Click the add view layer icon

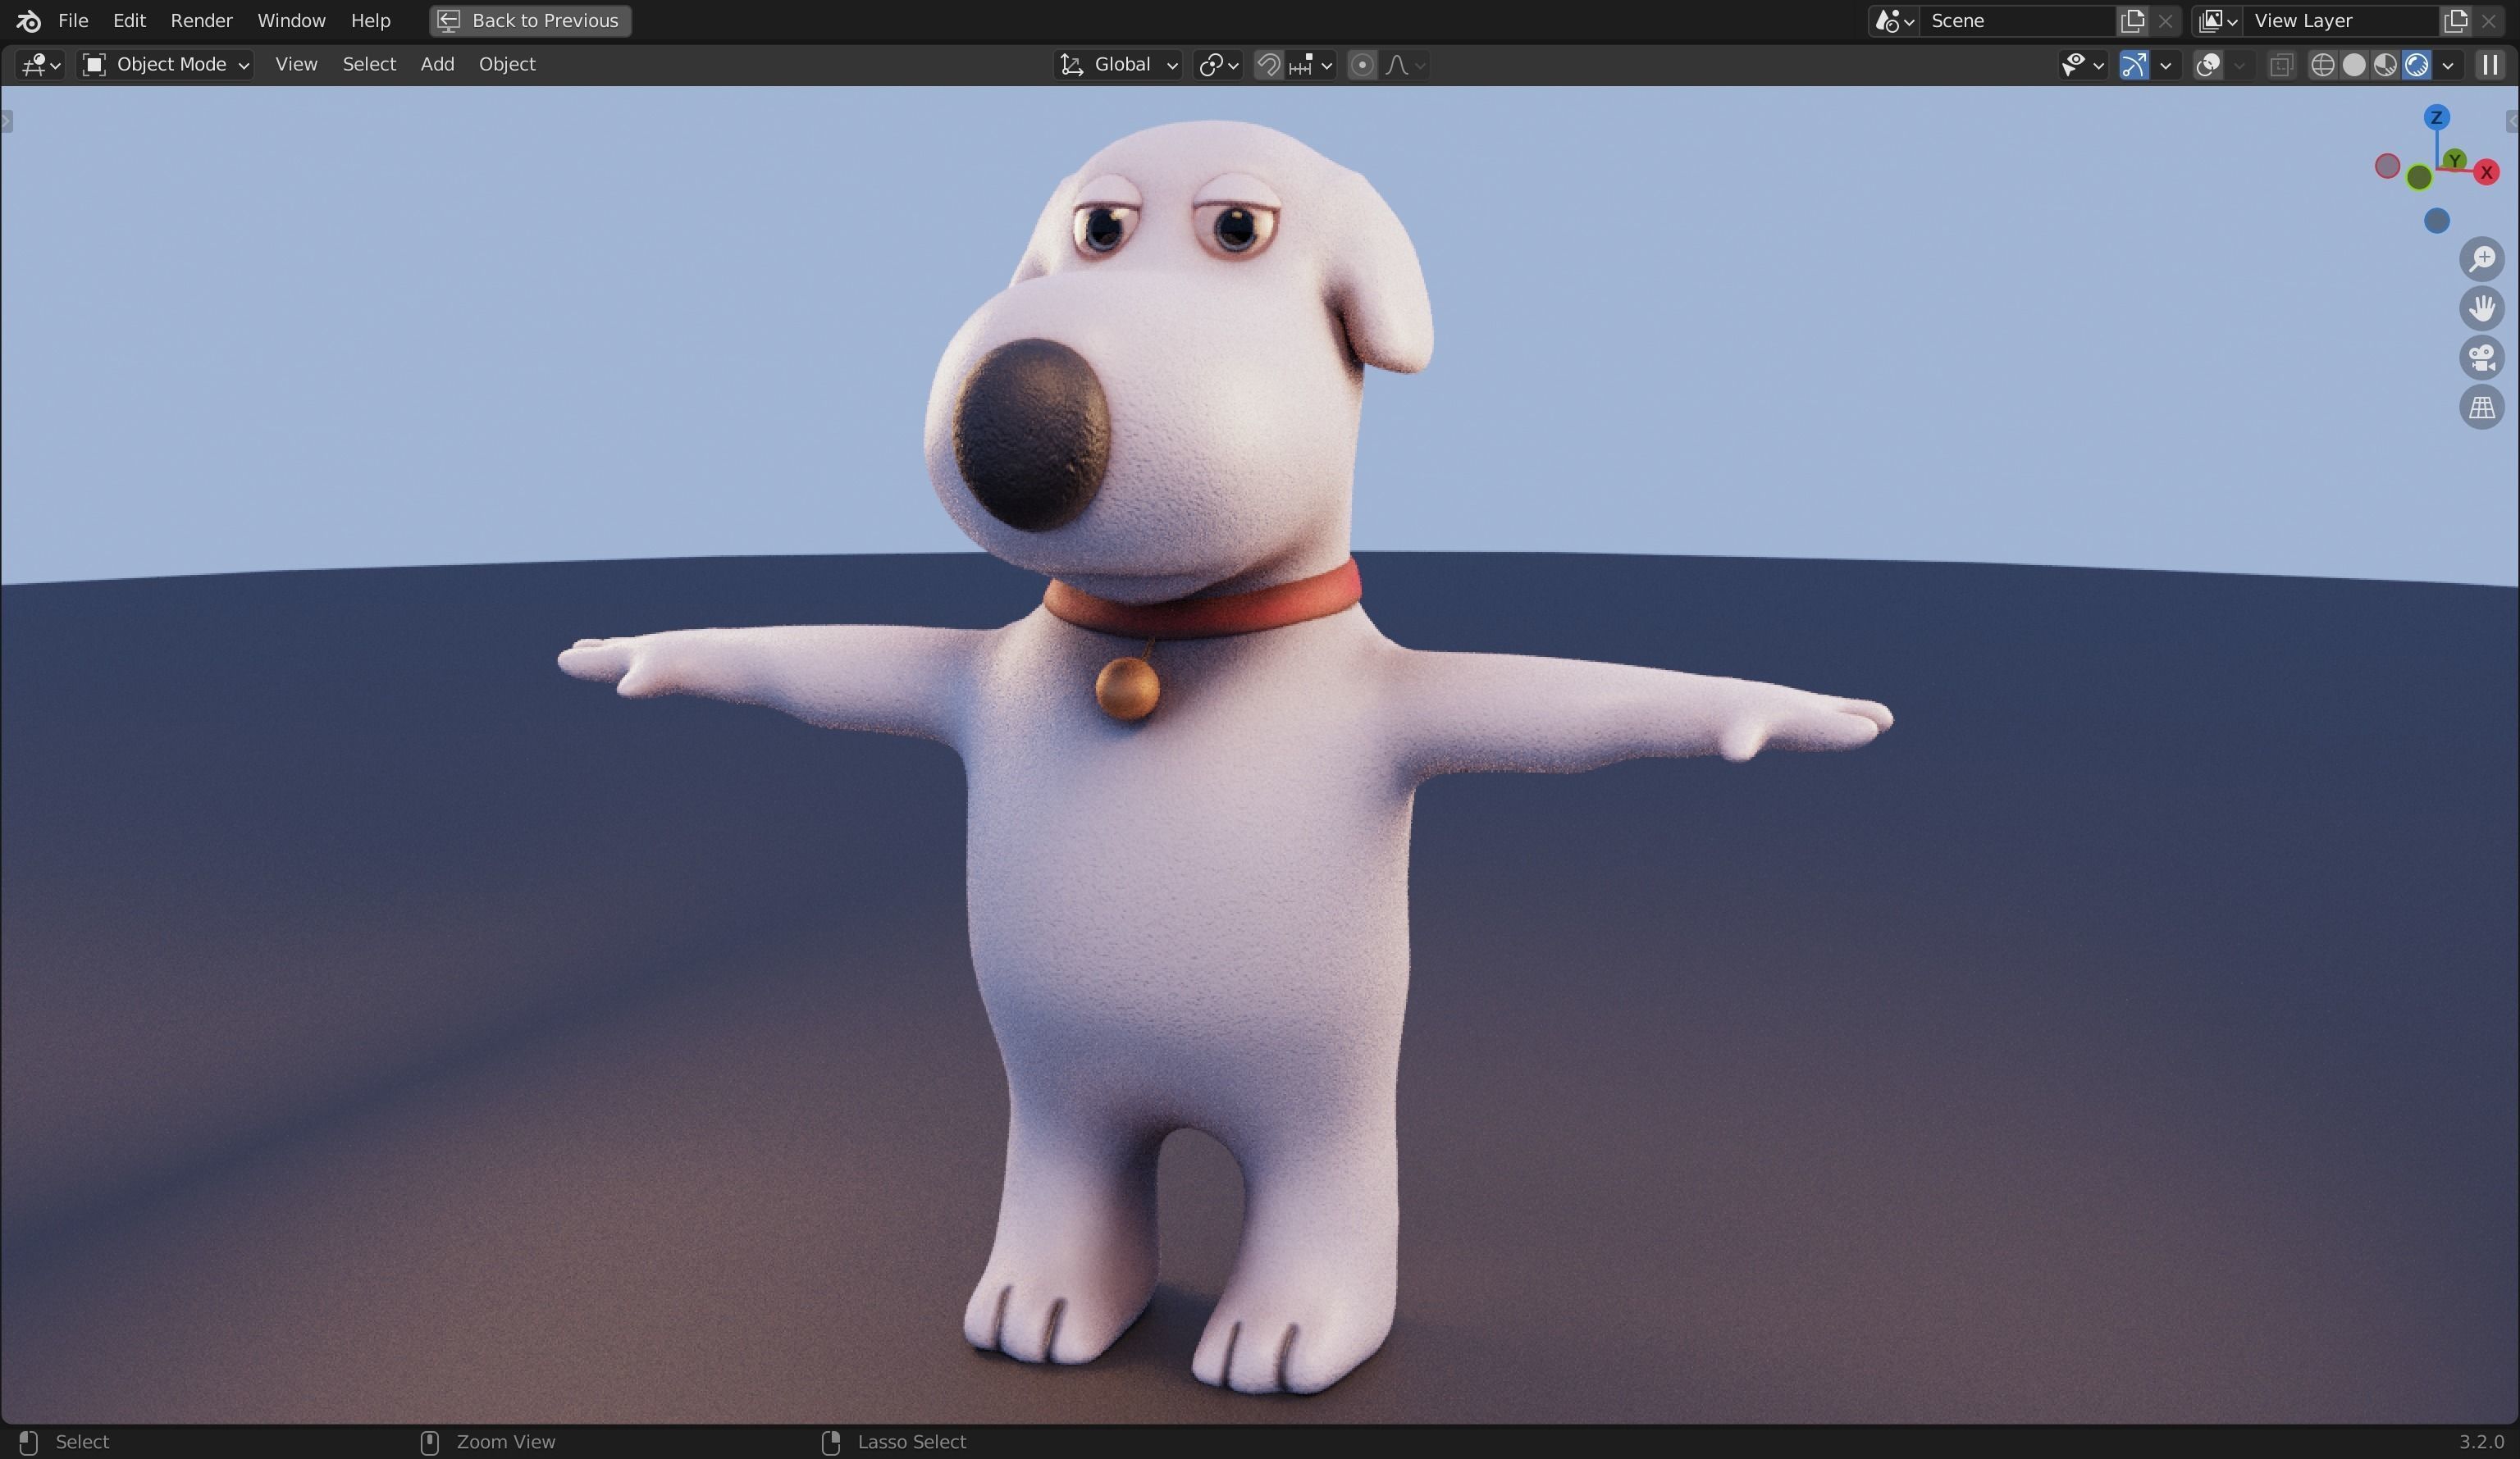point(2455,21)
